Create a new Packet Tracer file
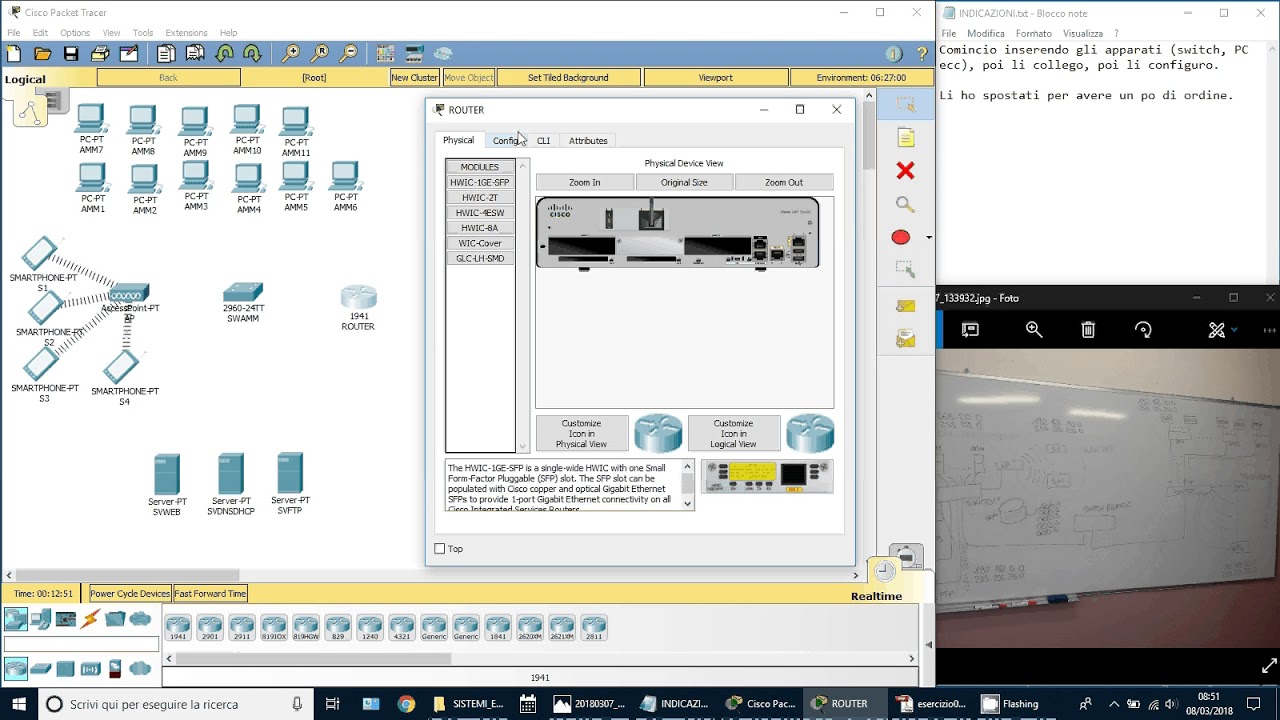 (14, 54)
